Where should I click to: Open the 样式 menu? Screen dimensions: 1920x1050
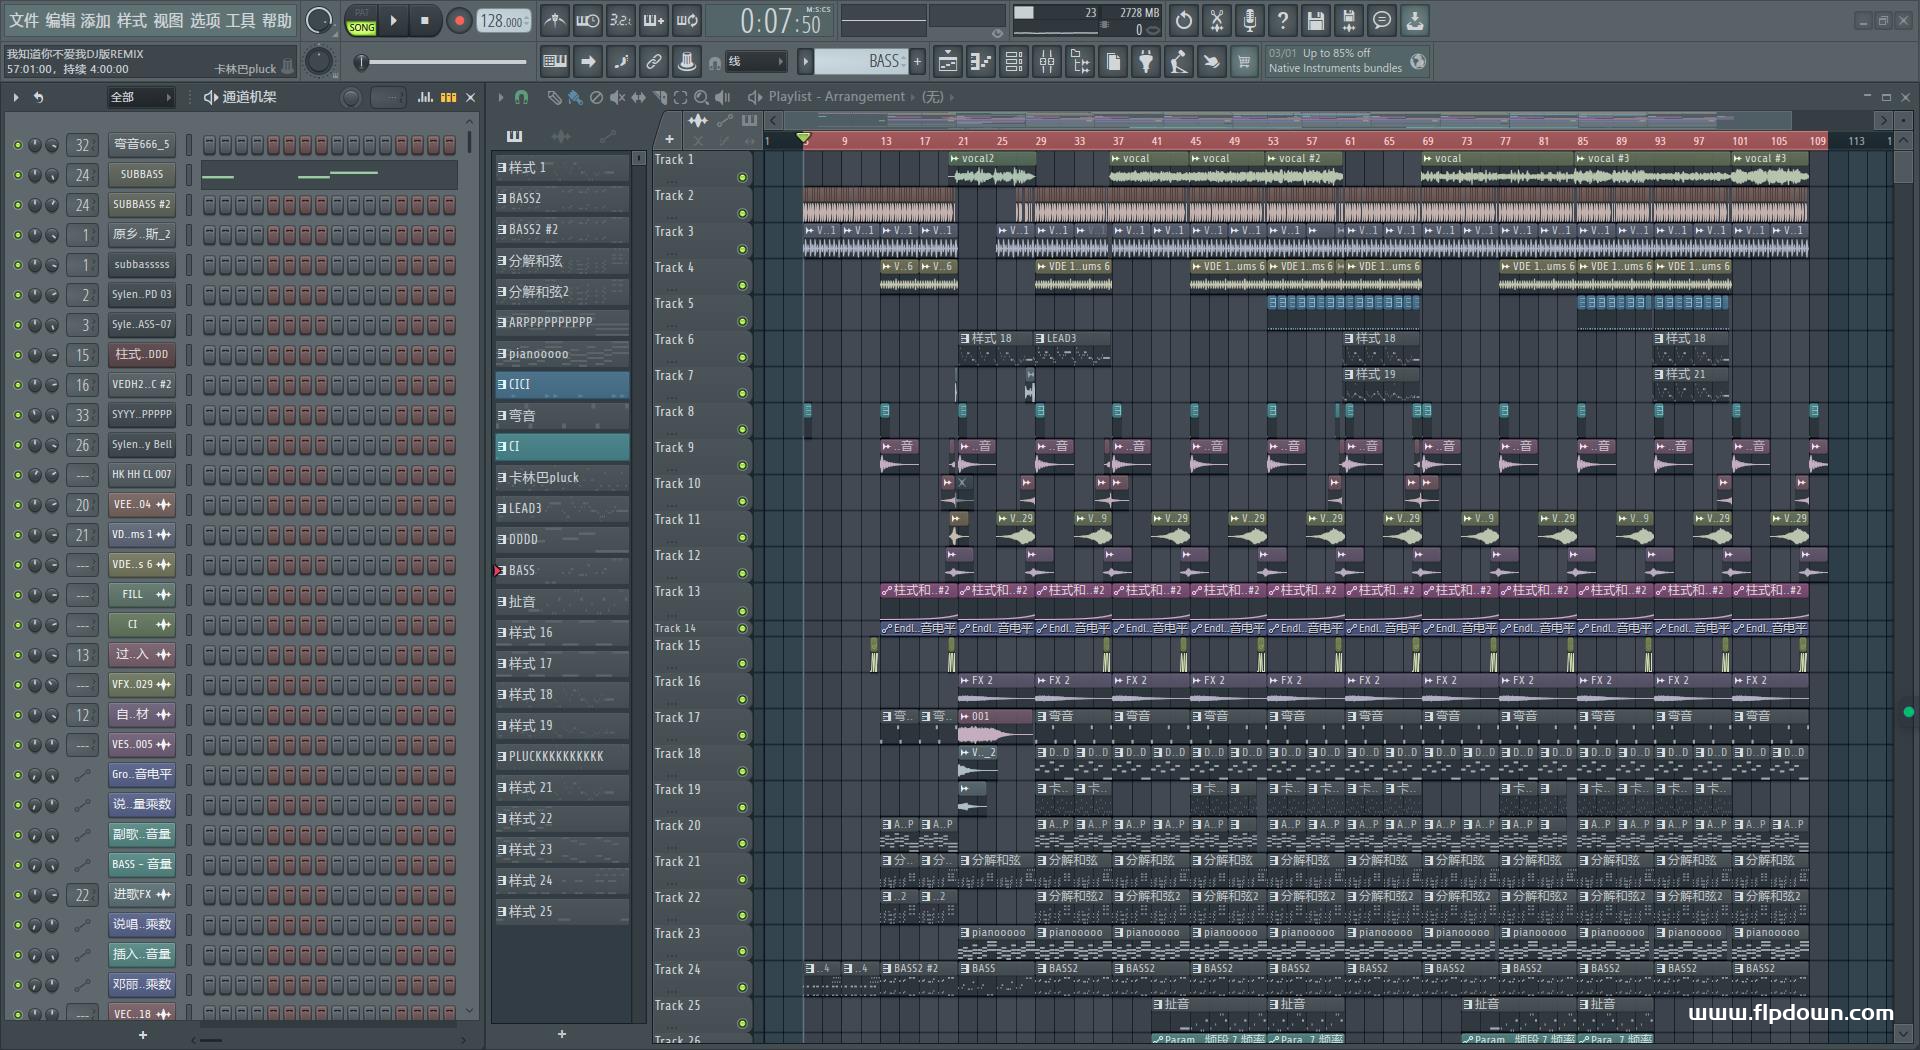pos(132,21)
